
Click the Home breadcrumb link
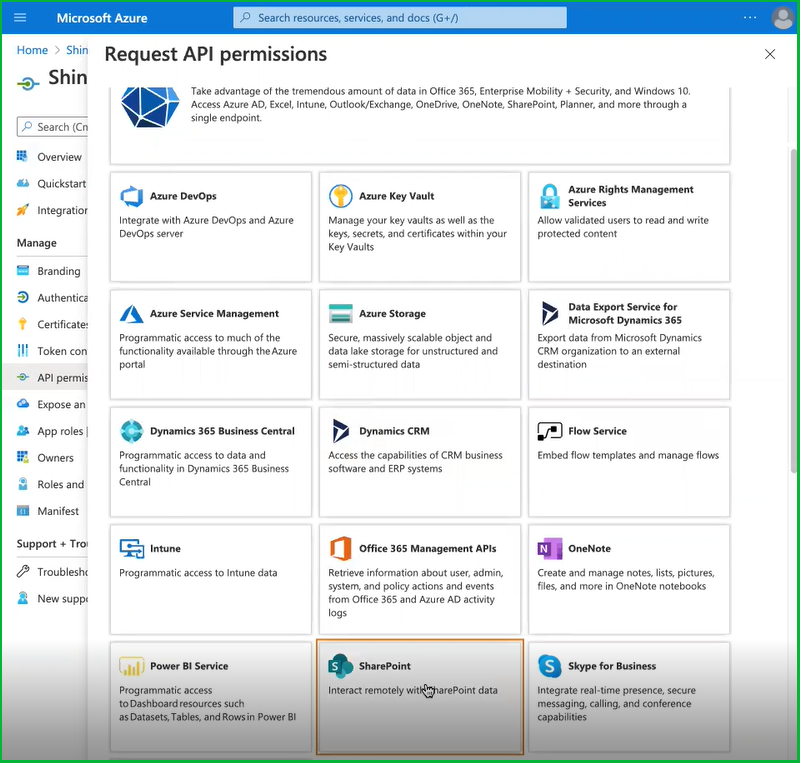click(x=32, y=50)
